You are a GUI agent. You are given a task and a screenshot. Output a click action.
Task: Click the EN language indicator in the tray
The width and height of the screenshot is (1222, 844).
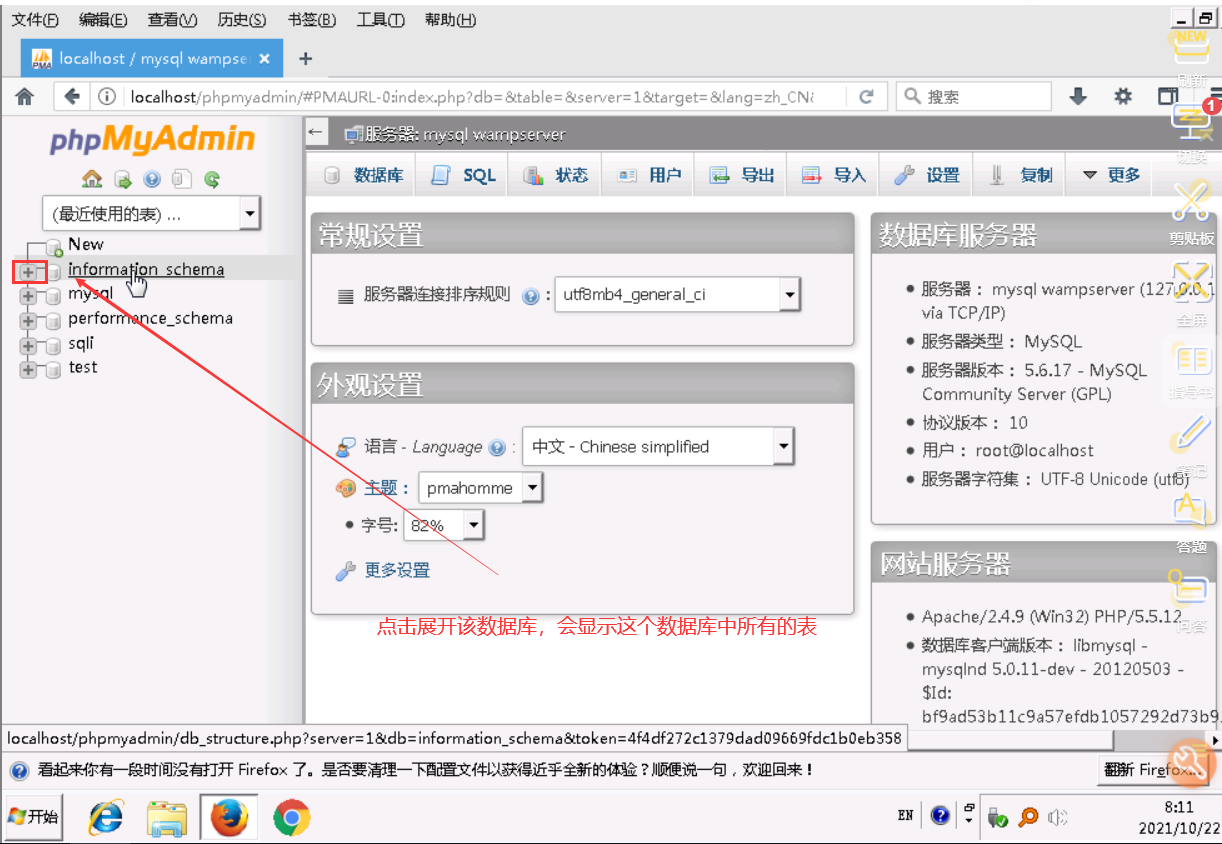(906, 816)
